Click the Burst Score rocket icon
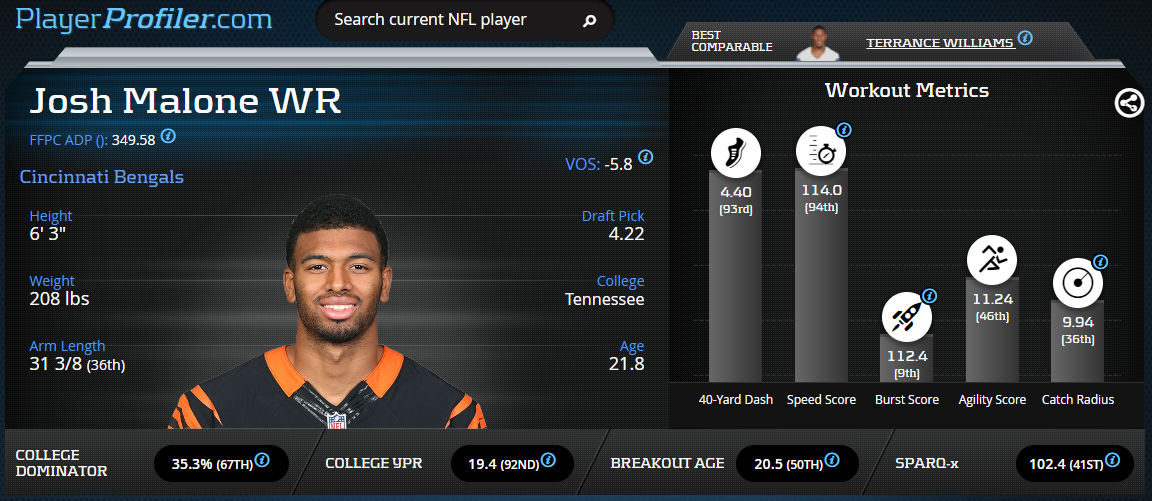Viewport: 1152px width, 501px height. [907, 317]
